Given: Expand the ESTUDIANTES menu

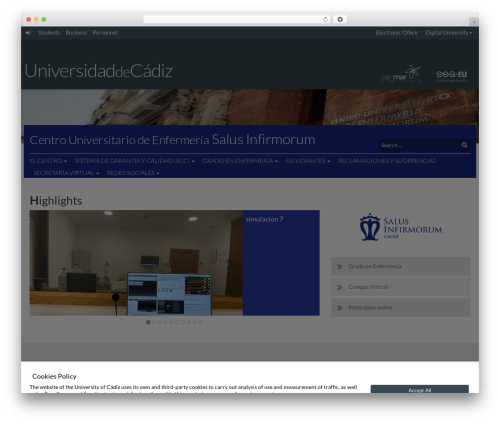Looking at the screenshot, I should tap(308, 161).
